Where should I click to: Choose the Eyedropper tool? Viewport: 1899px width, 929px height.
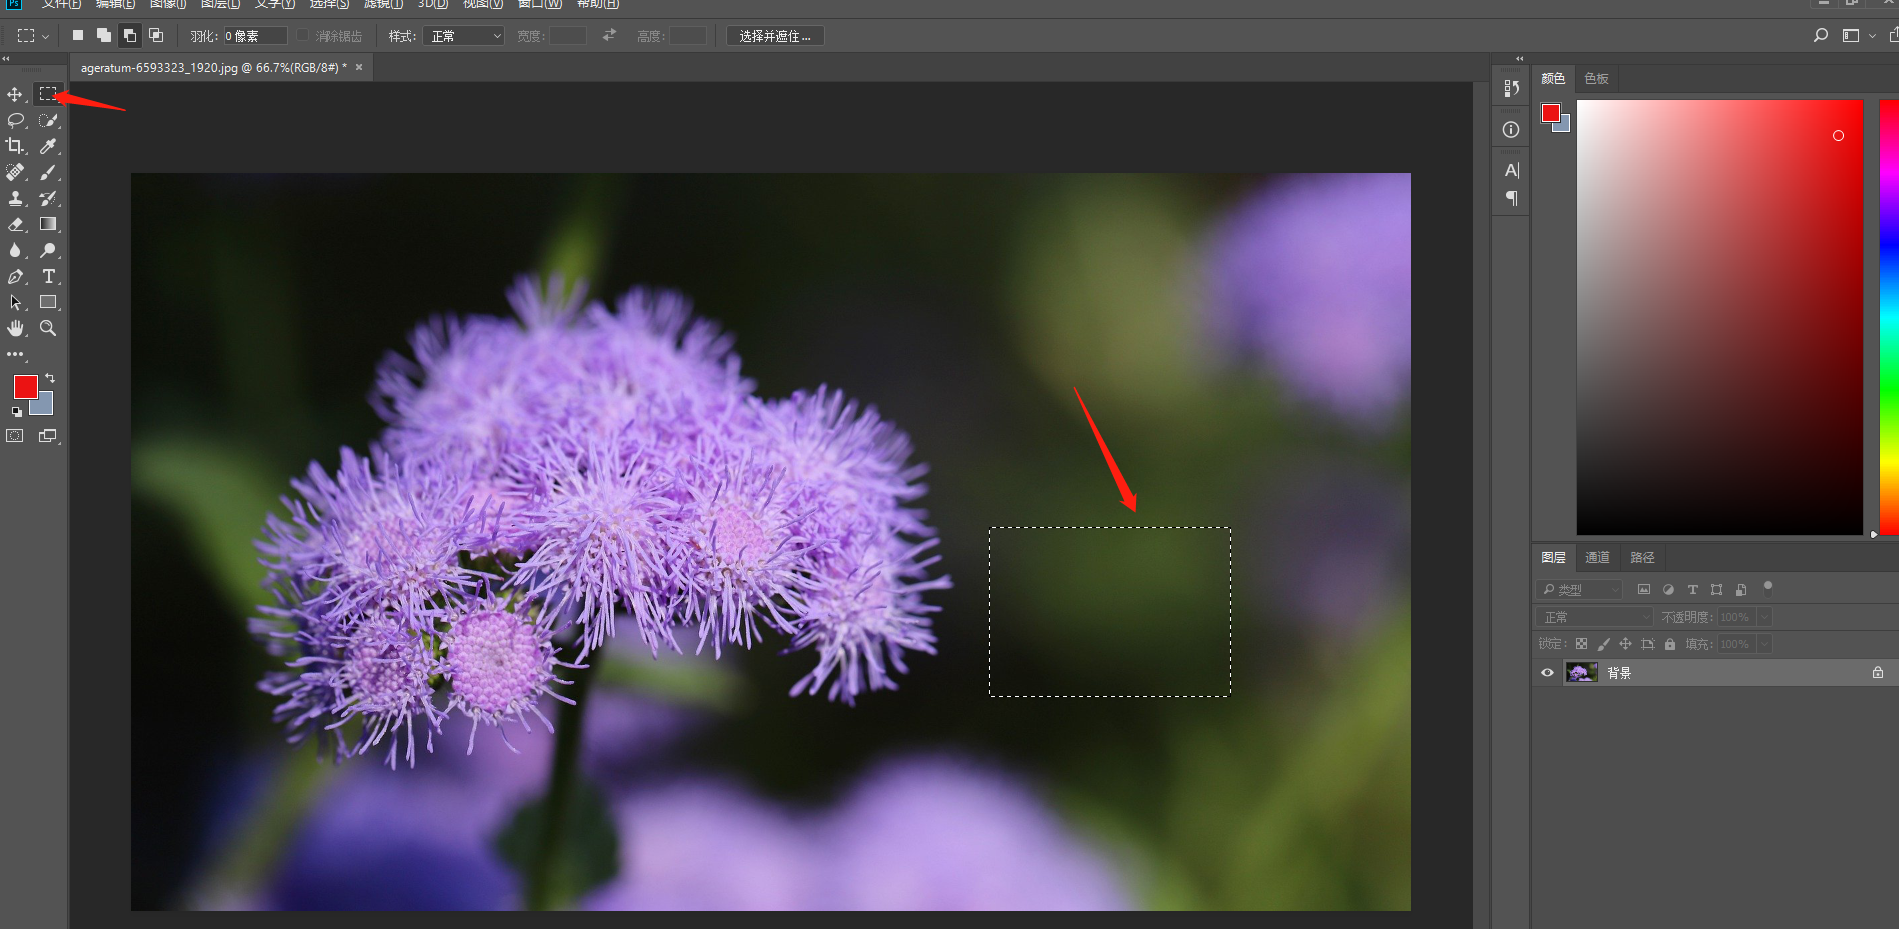47,146
